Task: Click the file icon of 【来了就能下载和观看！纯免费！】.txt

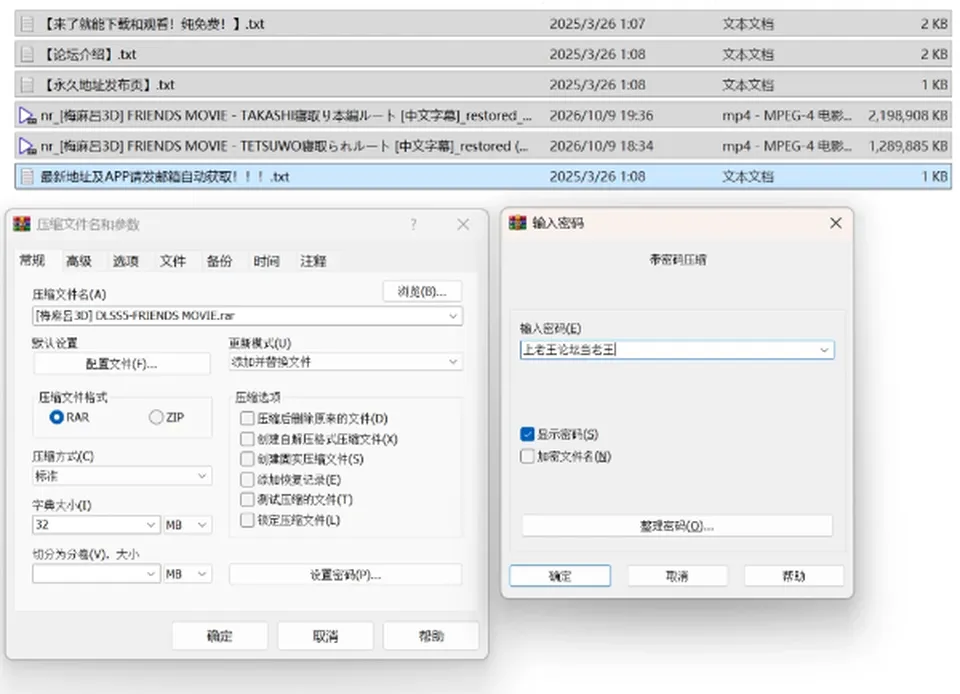Action: coord(27,24)
